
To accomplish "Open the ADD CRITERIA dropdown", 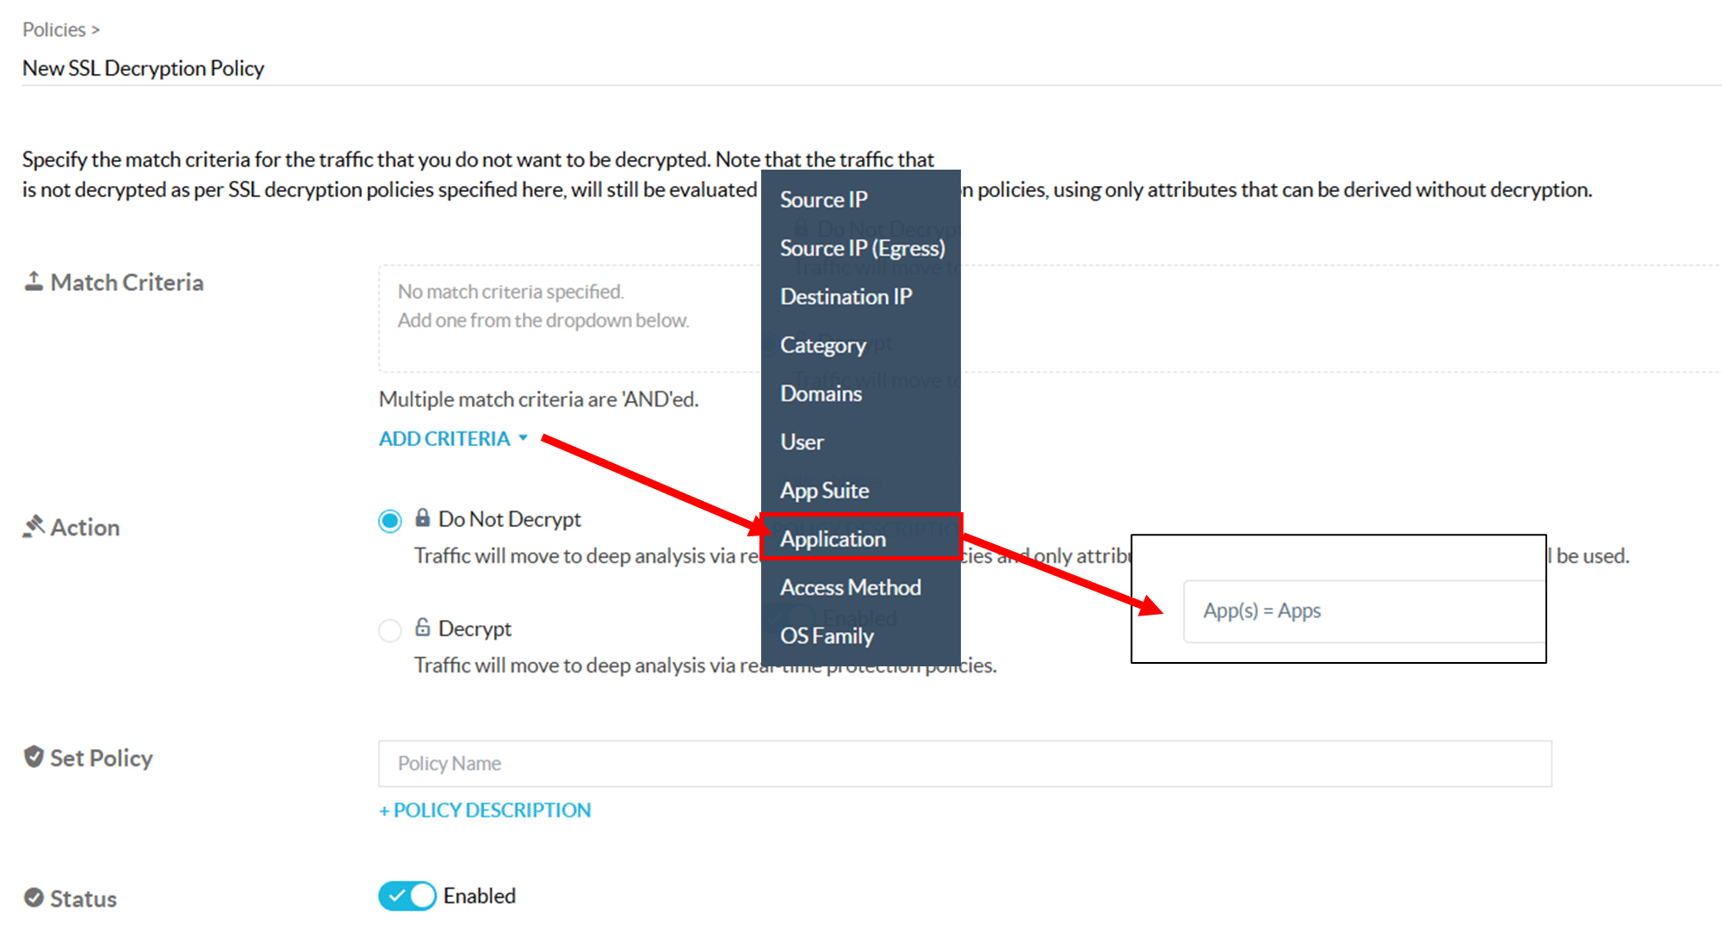I will coord(445,438).
